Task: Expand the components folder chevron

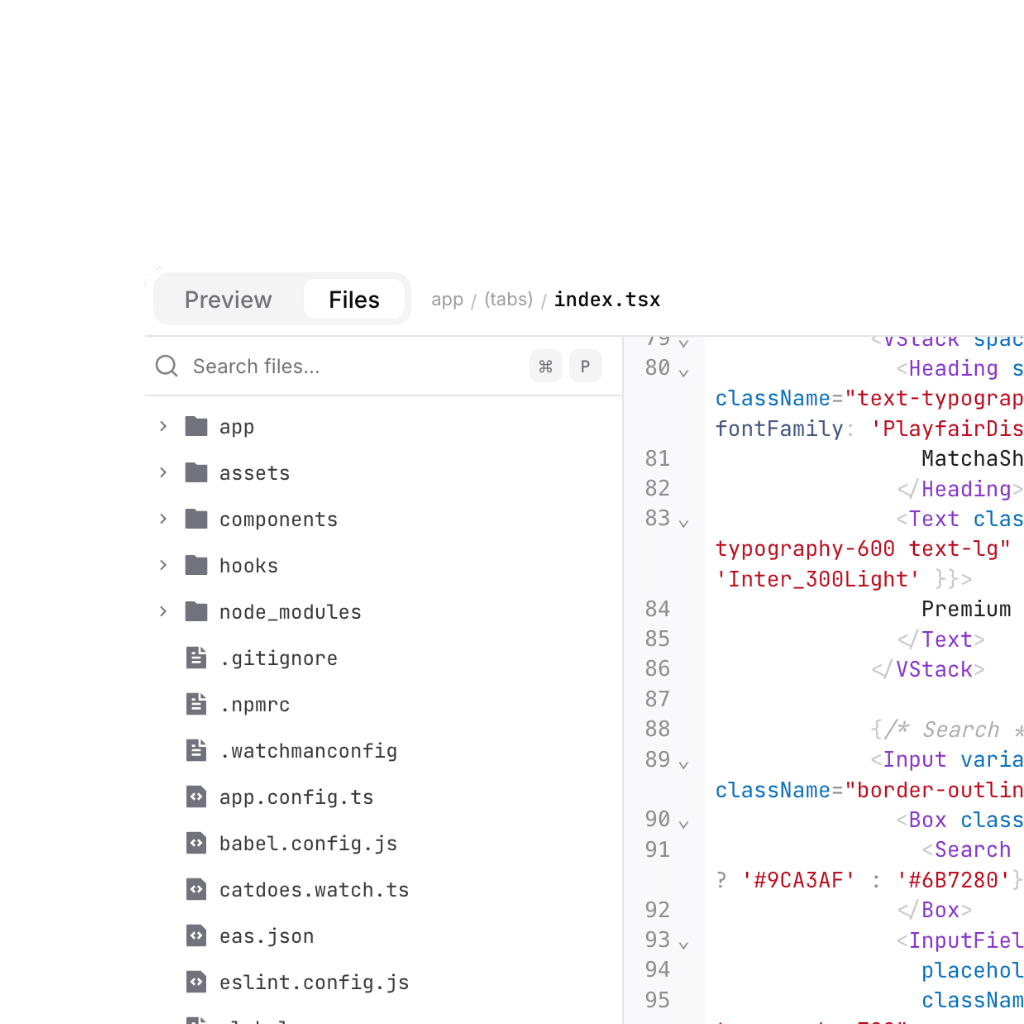Action: point(163,519)
